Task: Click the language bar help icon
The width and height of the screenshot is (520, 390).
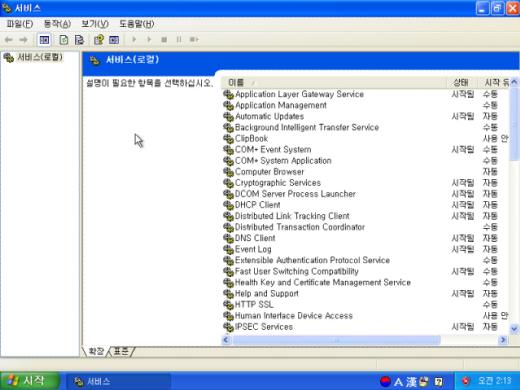Action: (x=439, y=381)
